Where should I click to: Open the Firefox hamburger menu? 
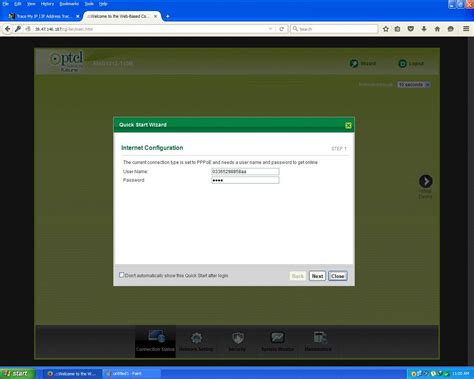click(466, 29)
